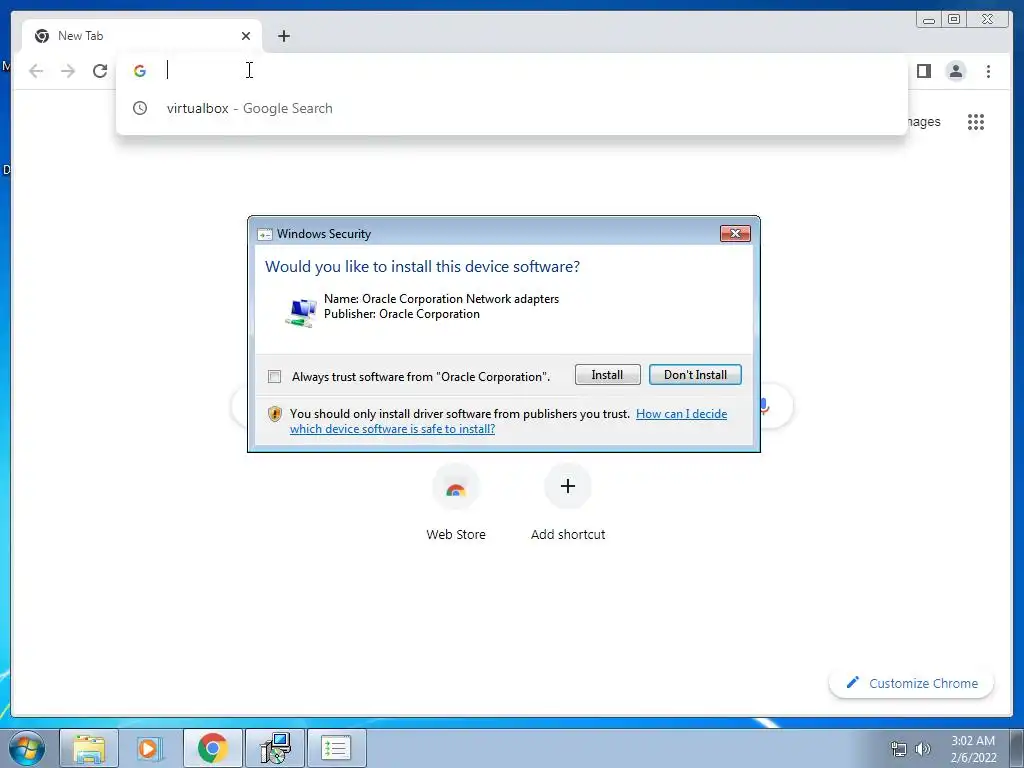This screenshot has height=768, width=1024.
Task: Launch Windows Media Player from taskbar
Action: pos(150,748)
